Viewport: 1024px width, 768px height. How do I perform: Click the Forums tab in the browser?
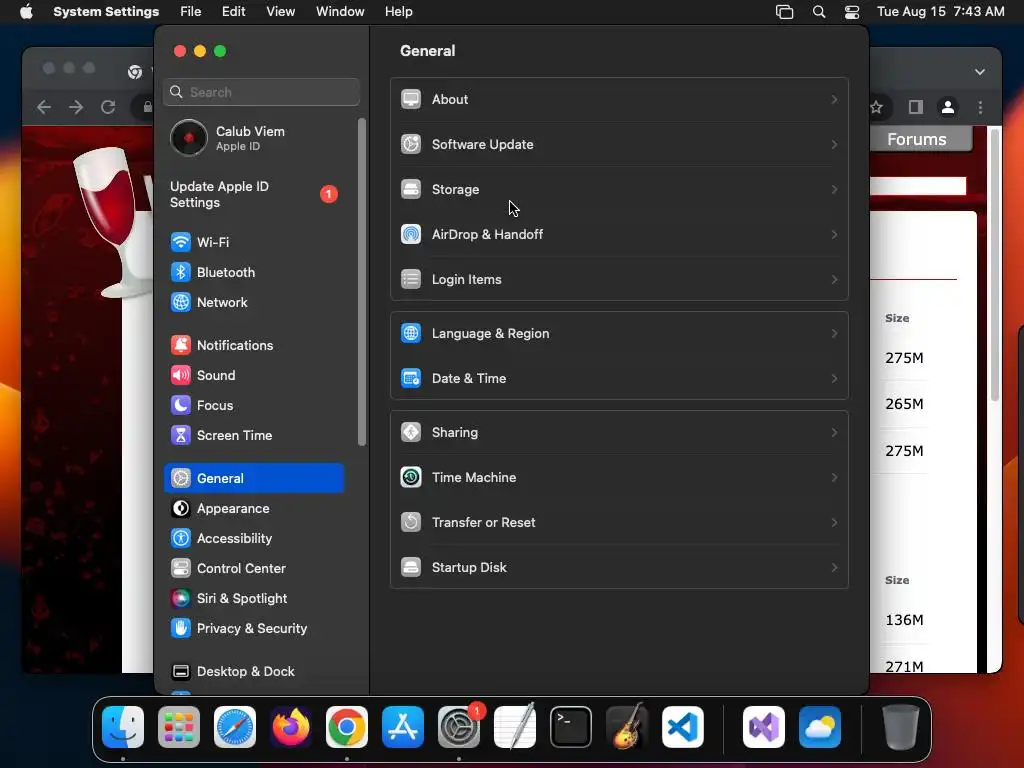(x=917, y=139)
